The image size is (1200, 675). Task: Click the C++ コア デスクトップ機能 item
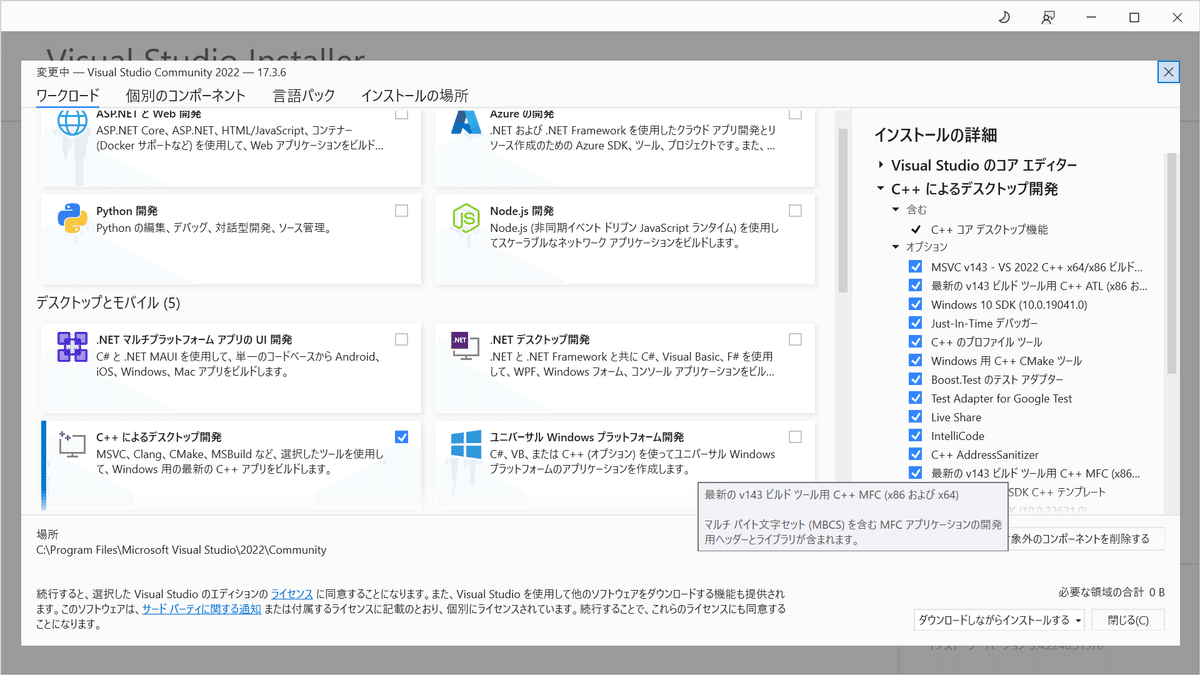pyautogui.click(x=989, y=229)
